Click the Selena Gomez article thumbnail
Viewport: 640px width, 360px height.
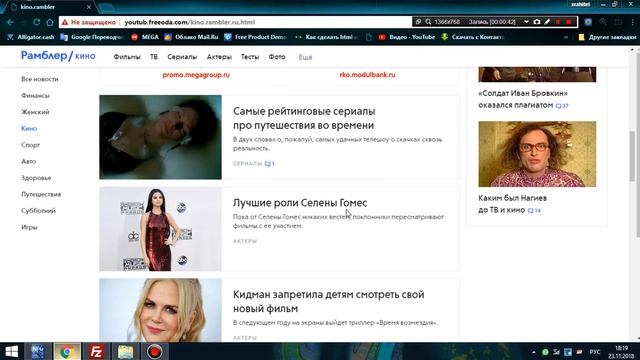point(160,229)
